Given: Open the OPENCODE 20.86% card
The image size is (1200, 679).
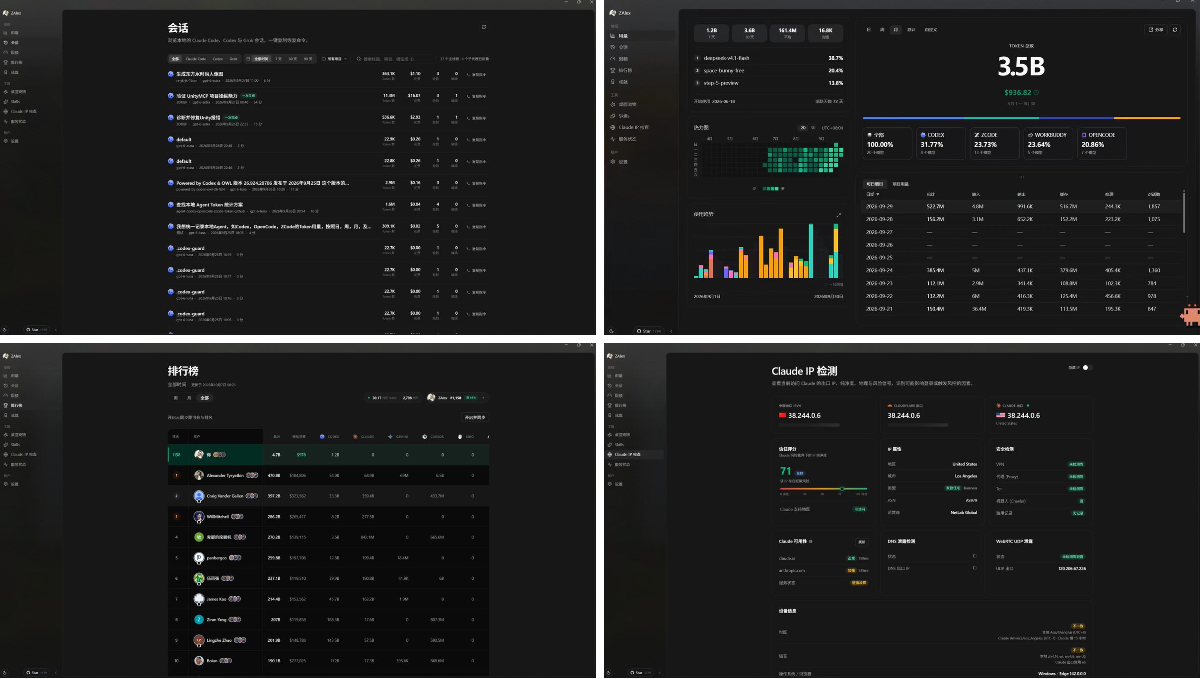Looking at the screenshot, I should 1102,144.
